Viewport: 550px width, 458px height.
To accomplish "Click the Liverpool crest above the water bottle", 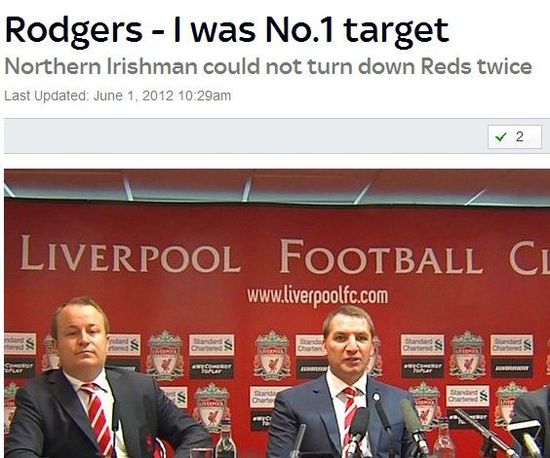I will pyautogui.click(x=212, y=407).
